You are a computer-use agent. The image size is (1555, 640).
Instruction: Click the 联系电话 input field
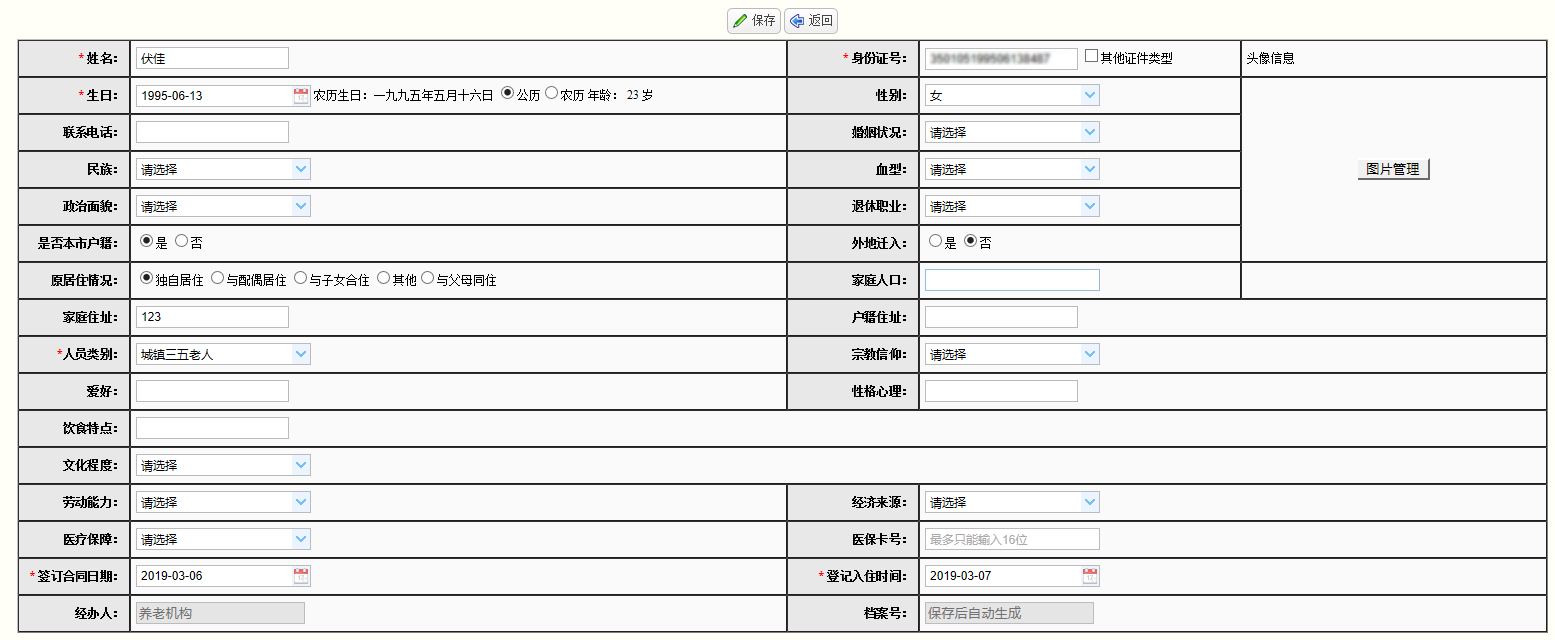[x=212, y=133]
